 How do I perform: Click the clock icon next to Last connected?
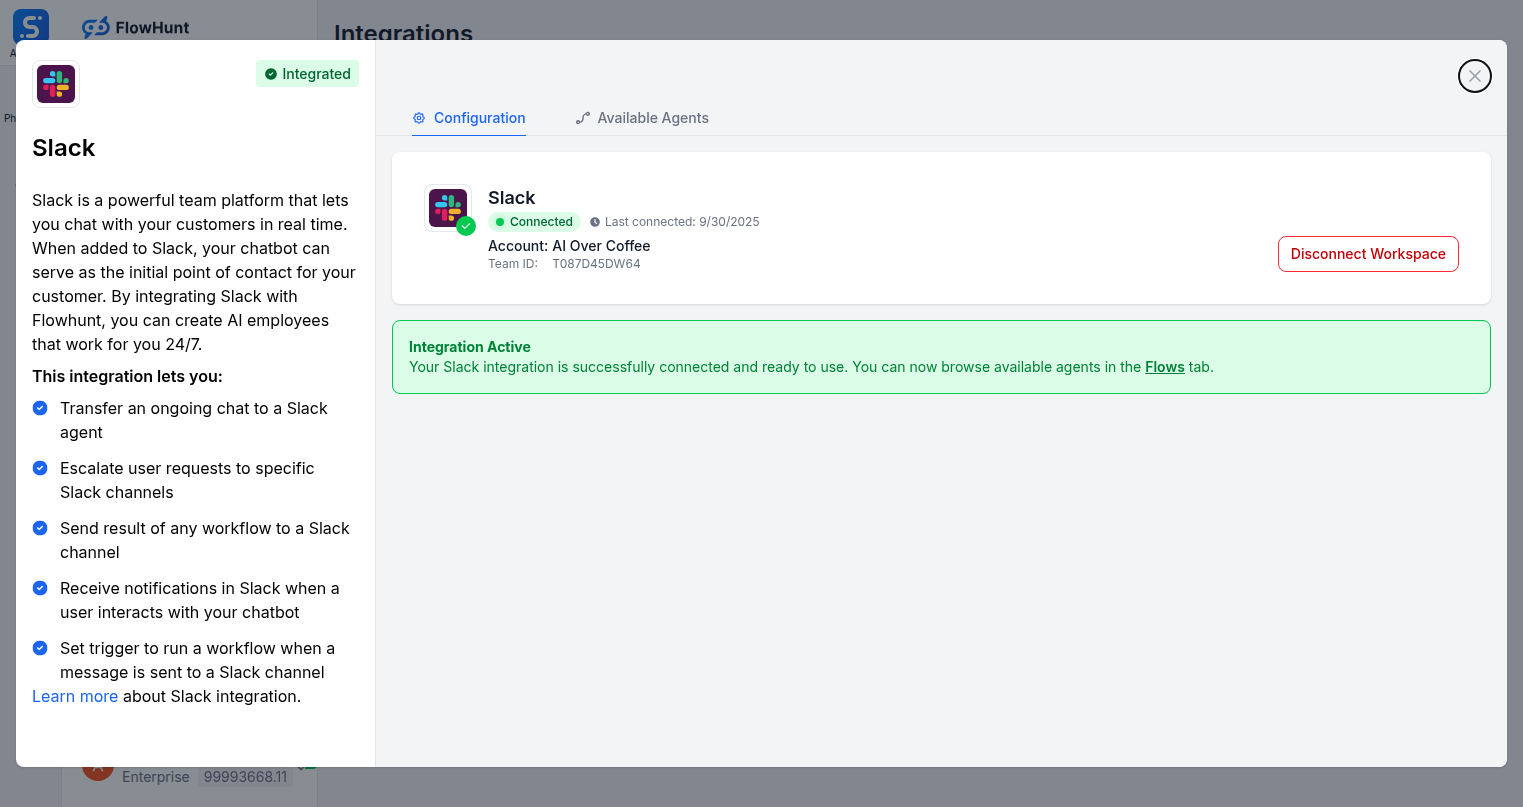pyautogui.click(x=595, y=221)
